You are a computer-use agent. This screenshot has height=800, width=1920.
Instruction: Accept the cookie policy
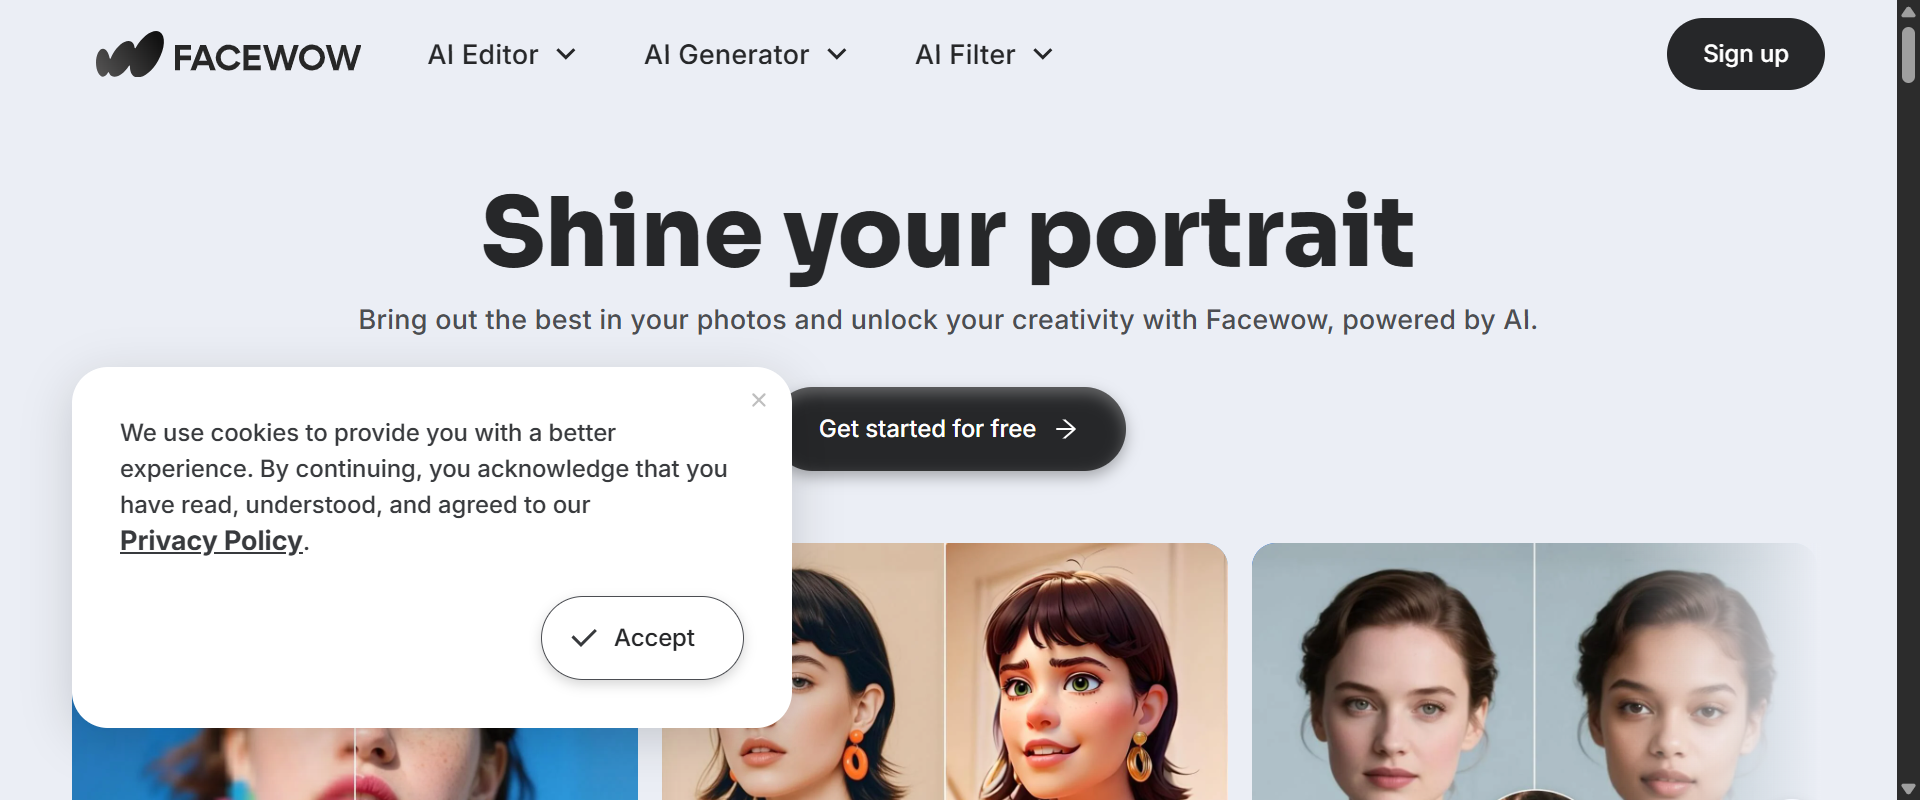point(642,638)
